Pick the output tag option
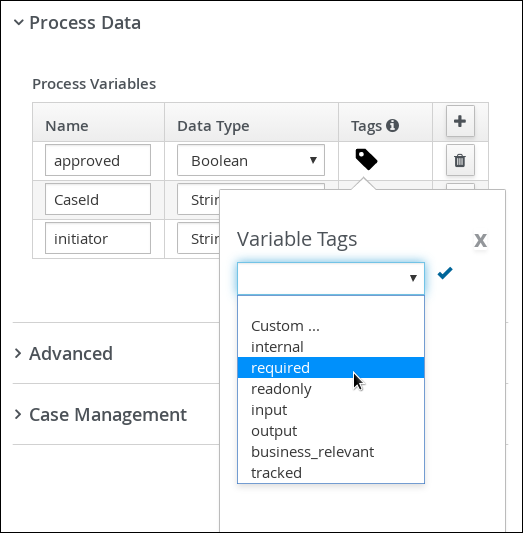Screen dimensions: 523x533 click(331, 431)
